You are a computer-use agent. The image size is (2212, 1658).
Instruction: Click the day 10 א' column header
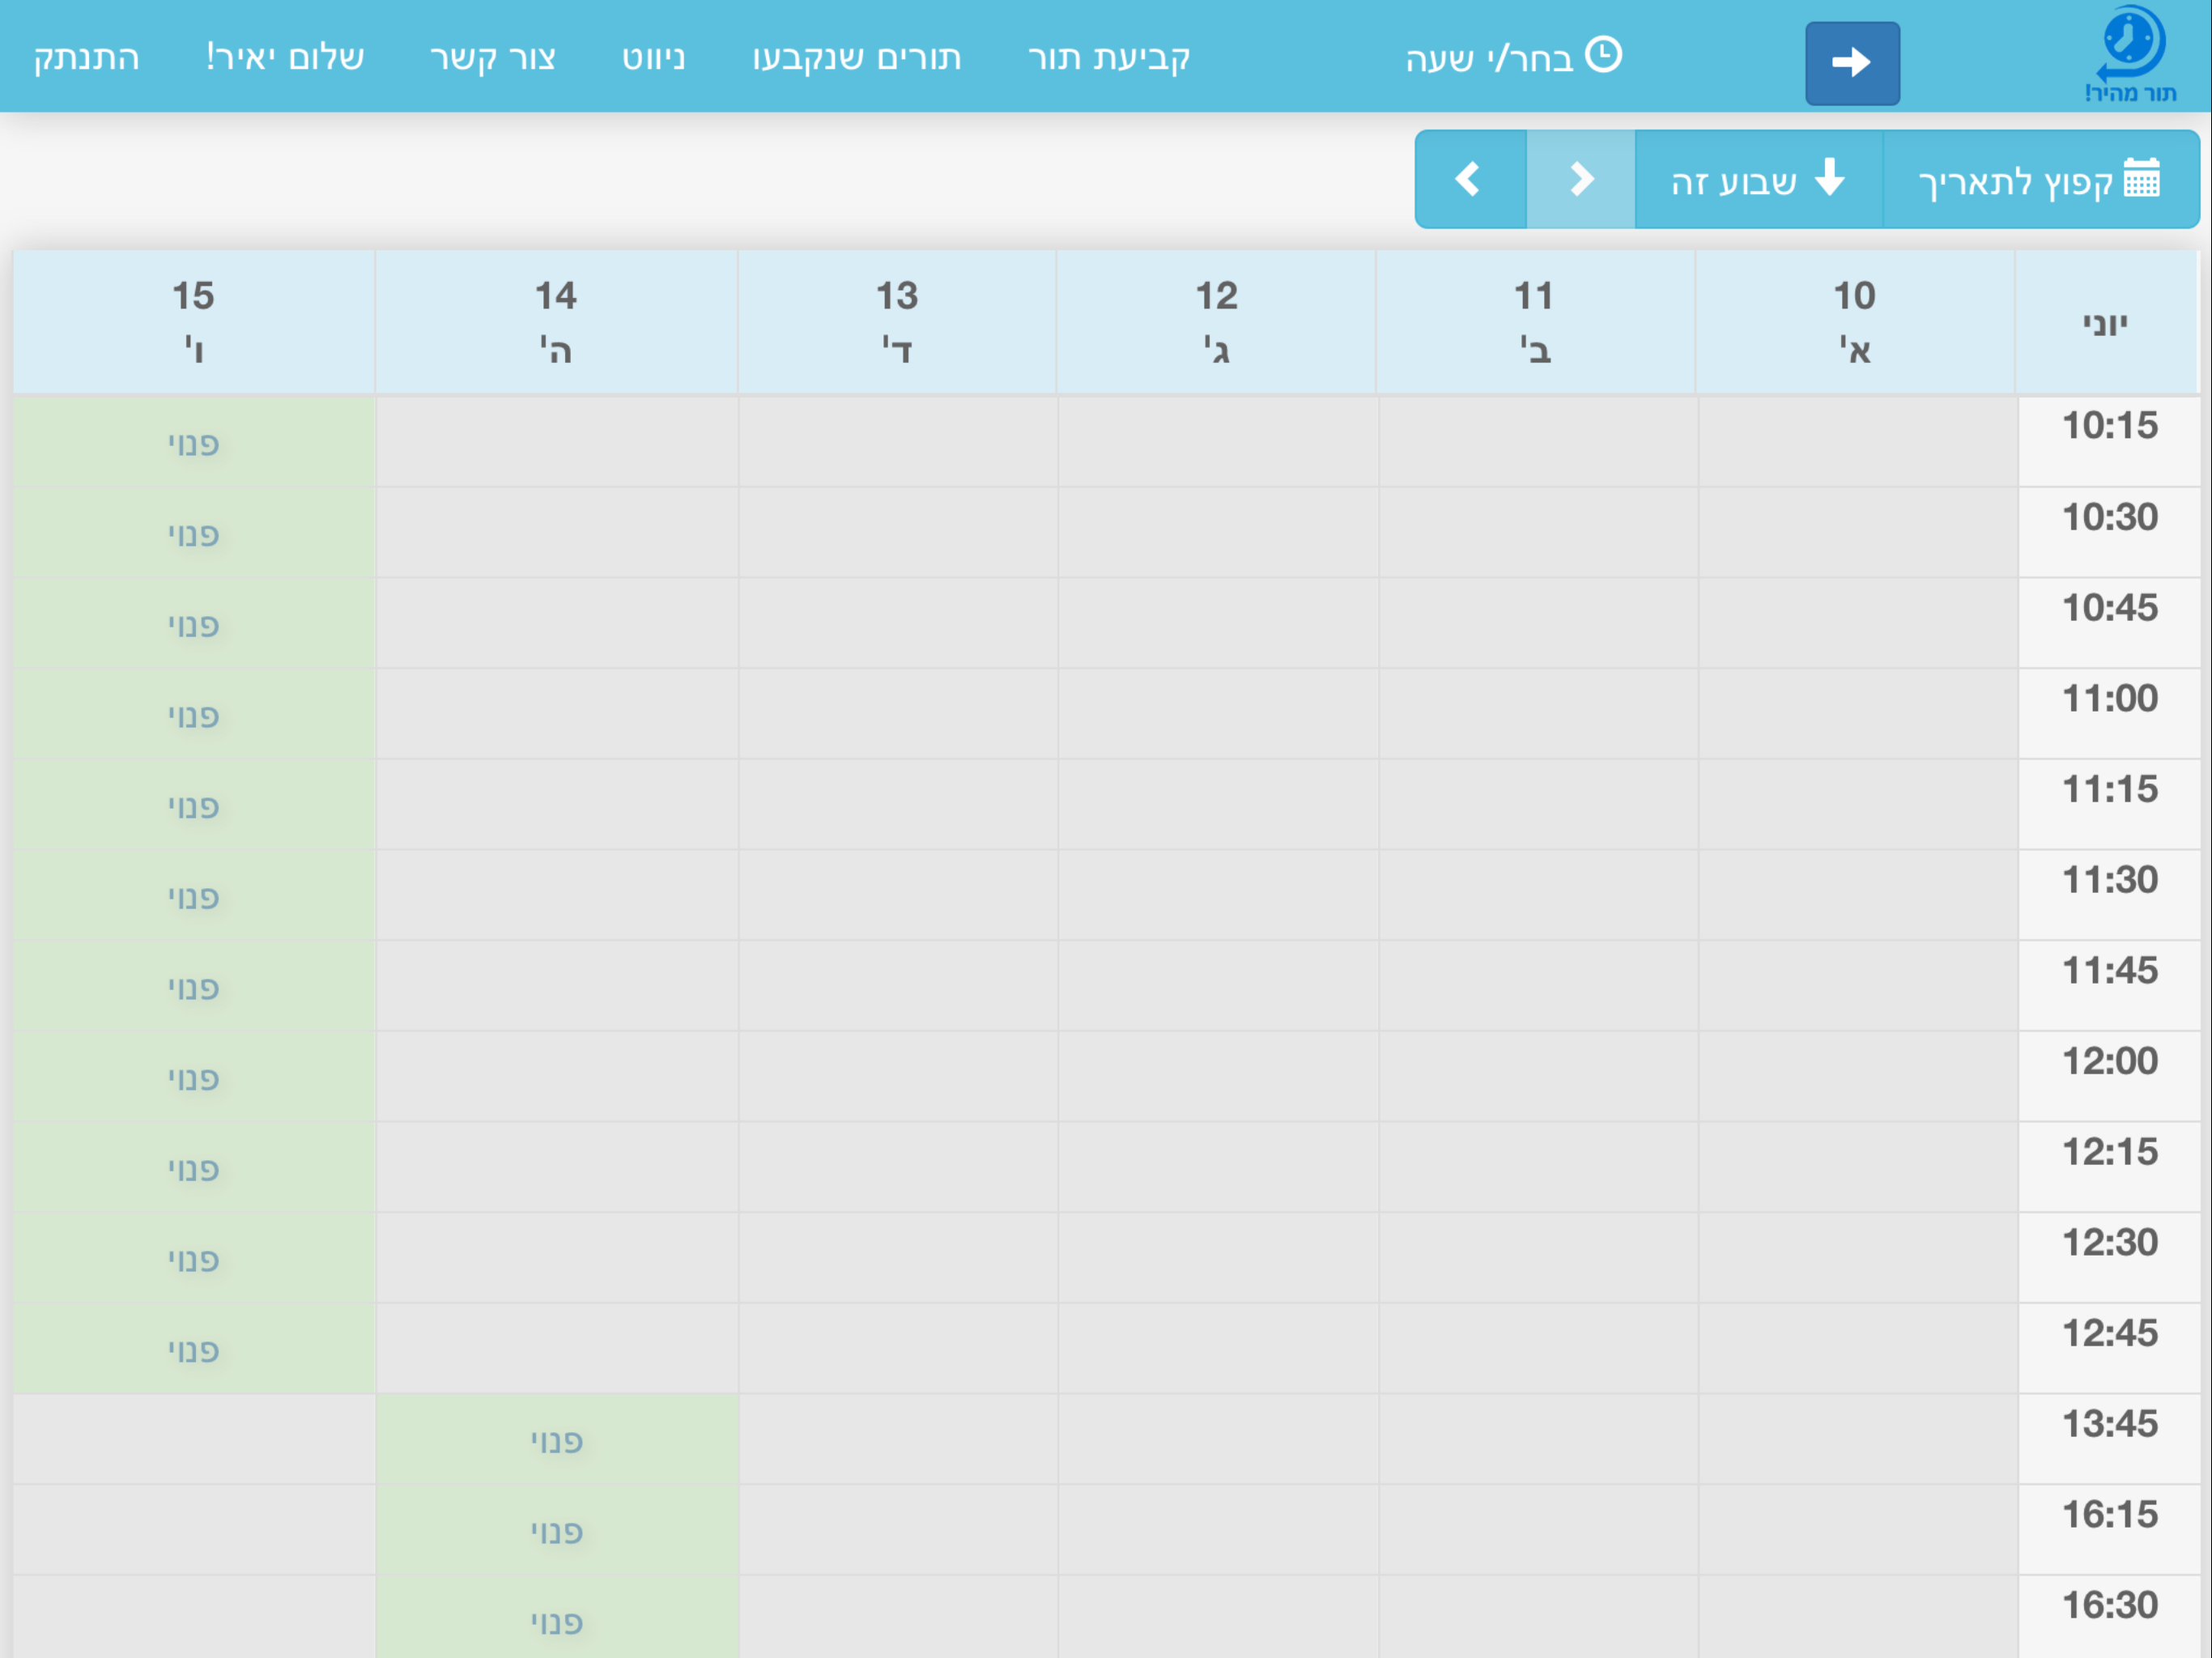(x=1855, y=322)
